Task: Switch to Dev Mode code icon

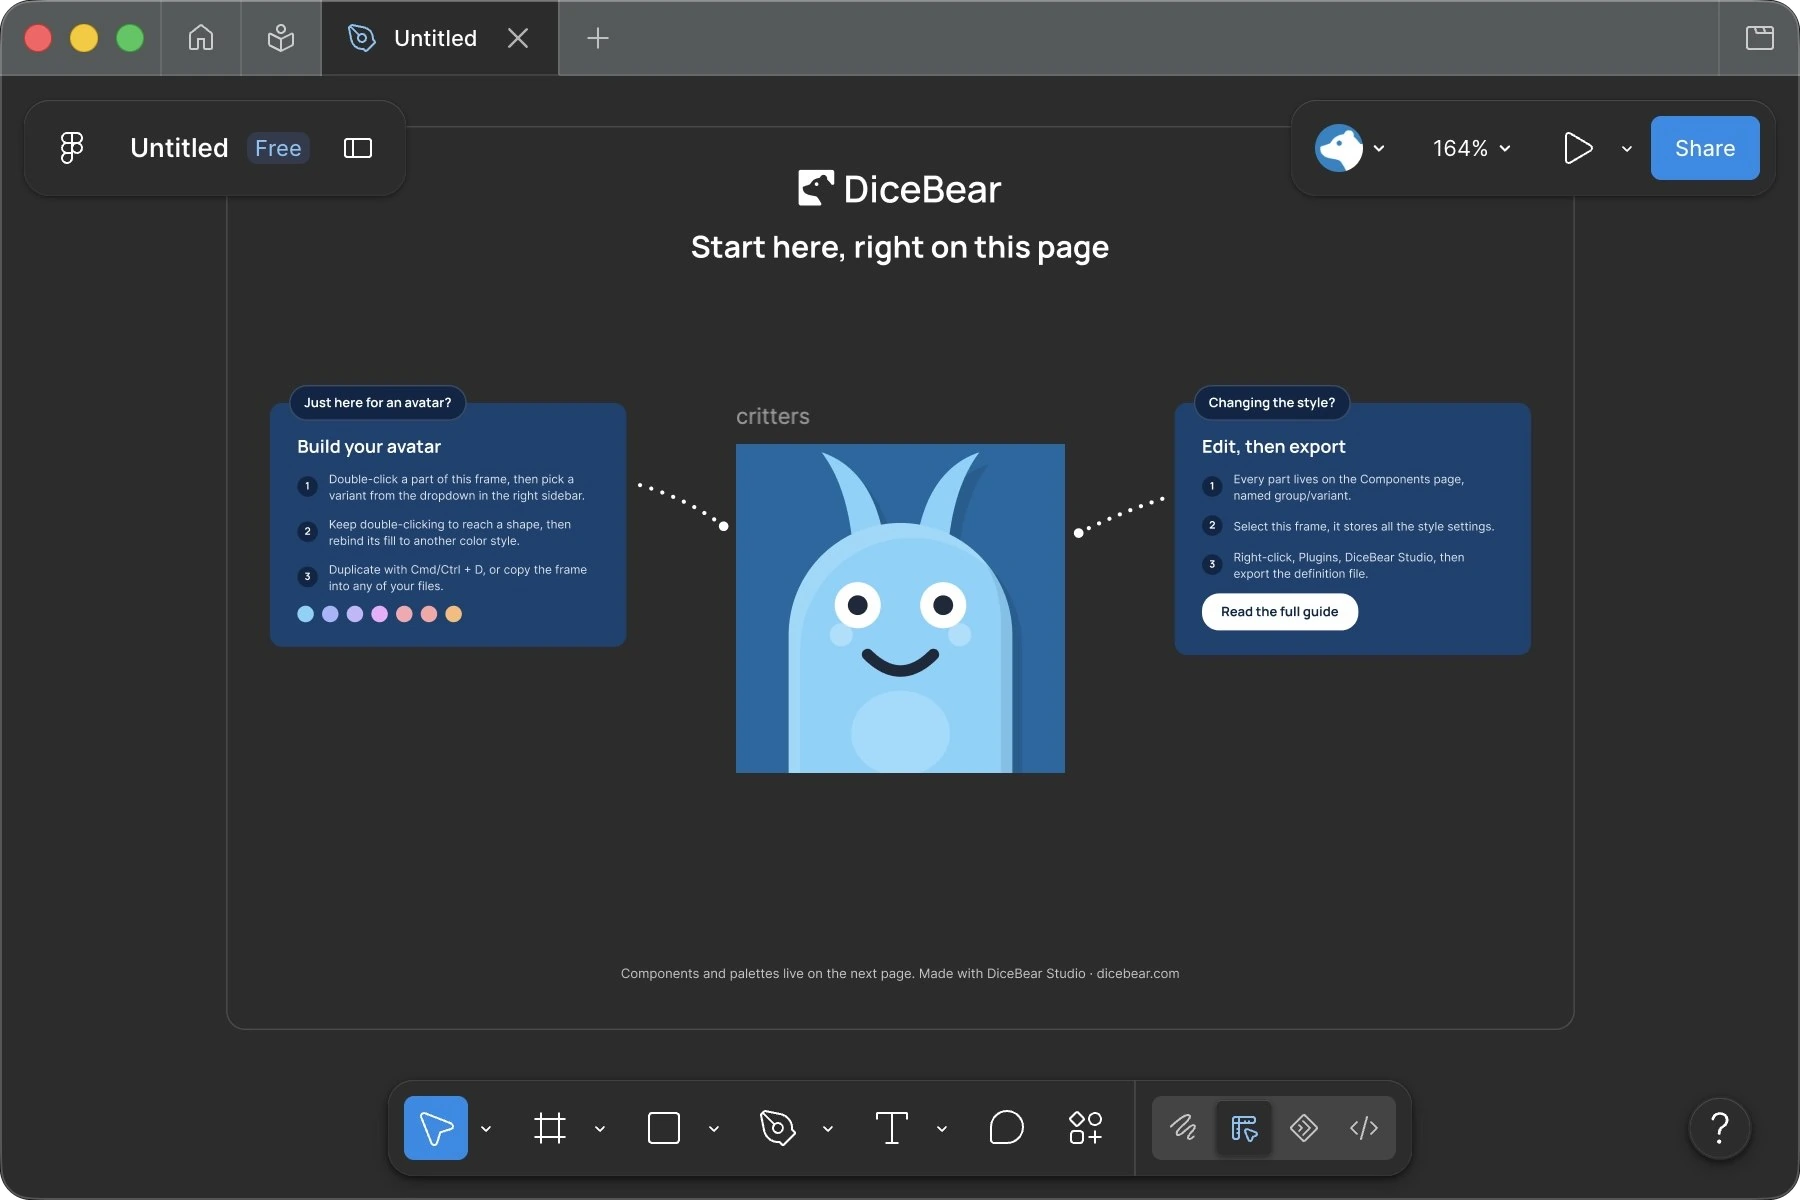Action: click(1364, 1128)
